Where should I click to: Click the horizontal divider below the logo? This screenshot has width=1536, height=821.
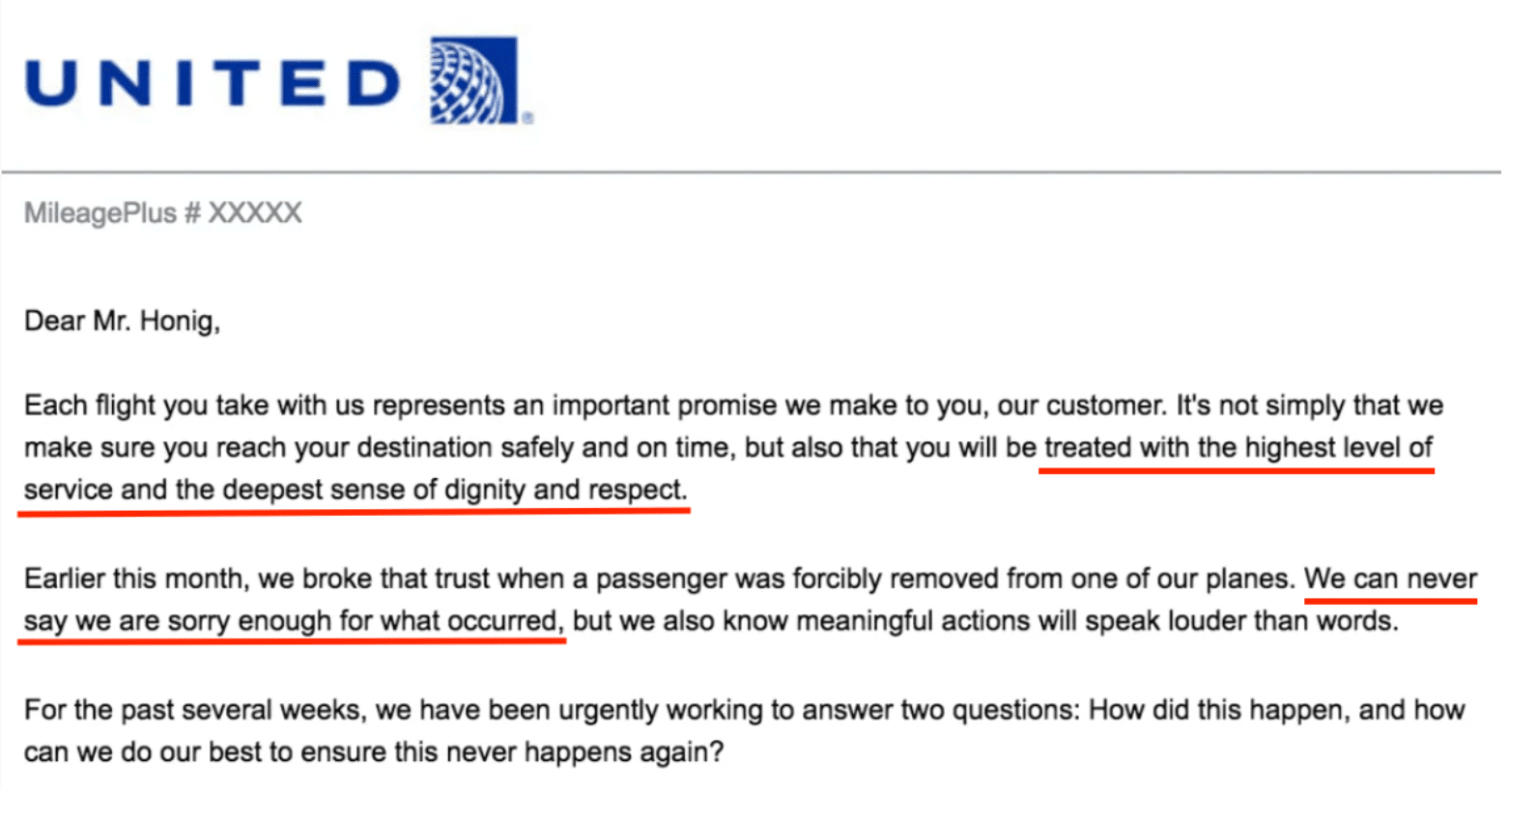point(750,172)
